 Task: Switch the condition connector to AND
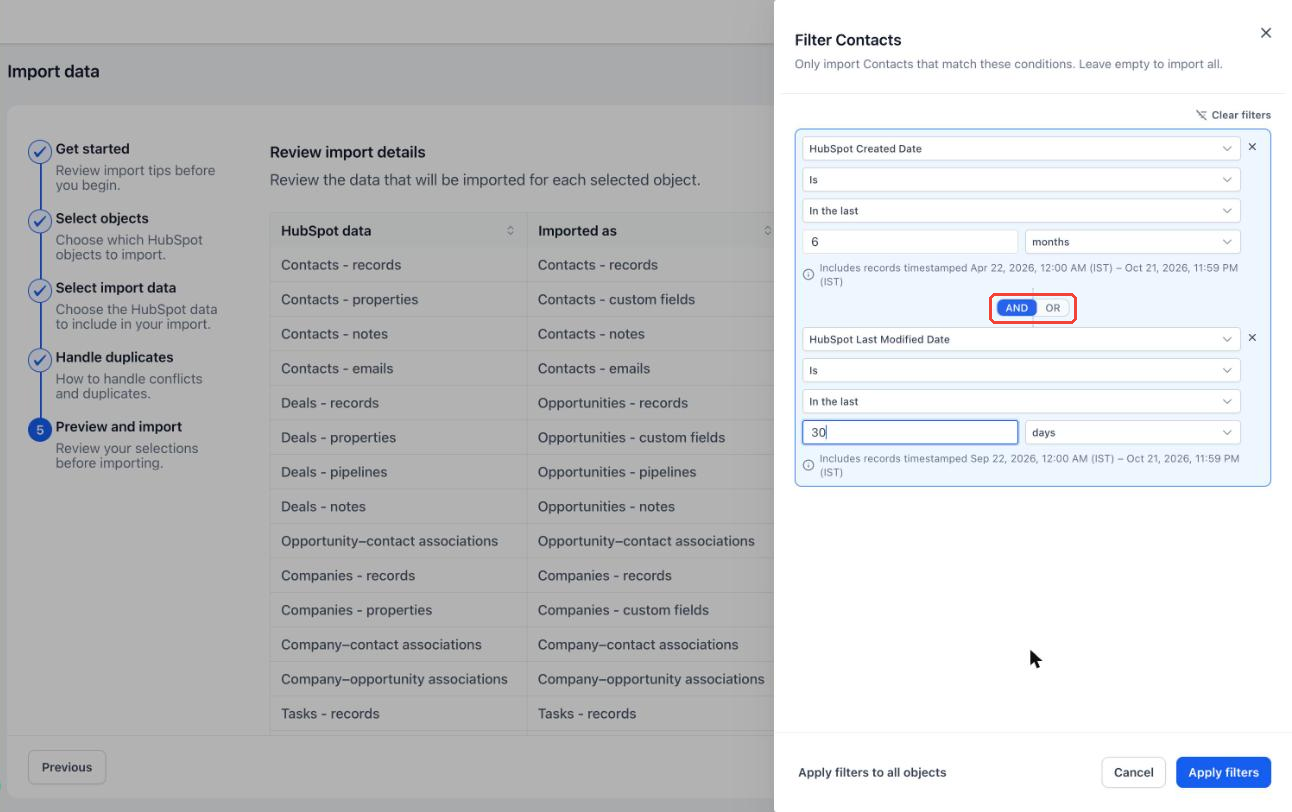[x=1016, y=308]
